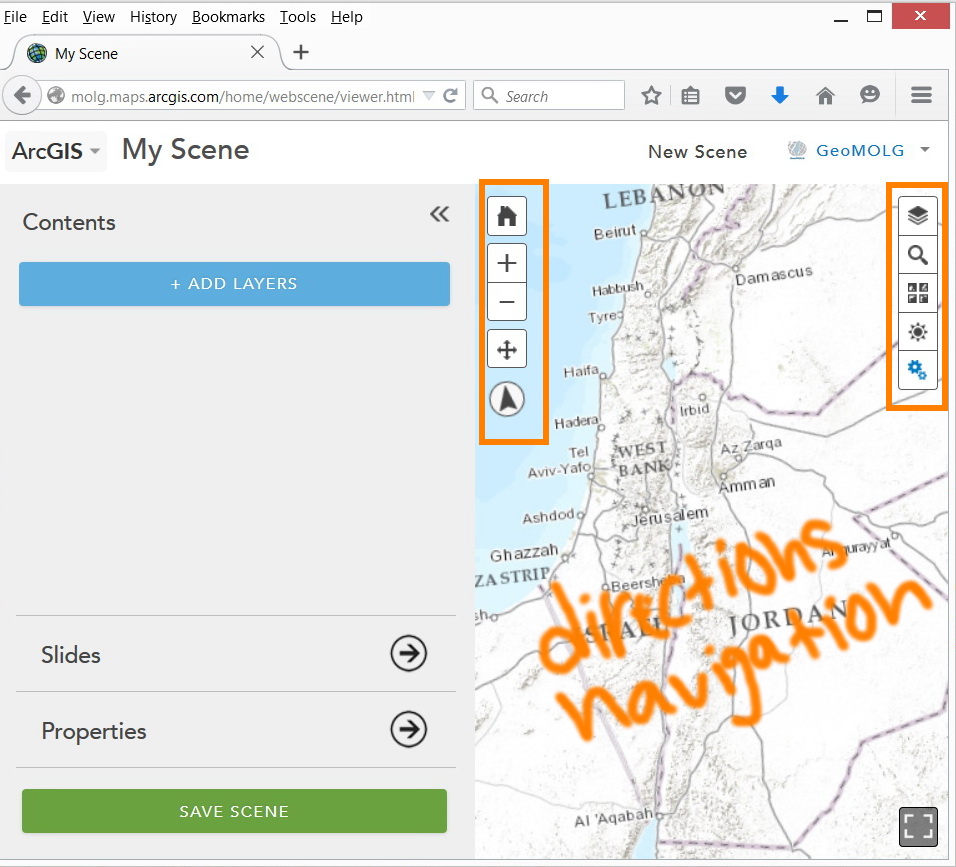Open the Firefox hamburger menu
Image resolution: width=956 pixels, height=867 pixels.
click(921, 95)
